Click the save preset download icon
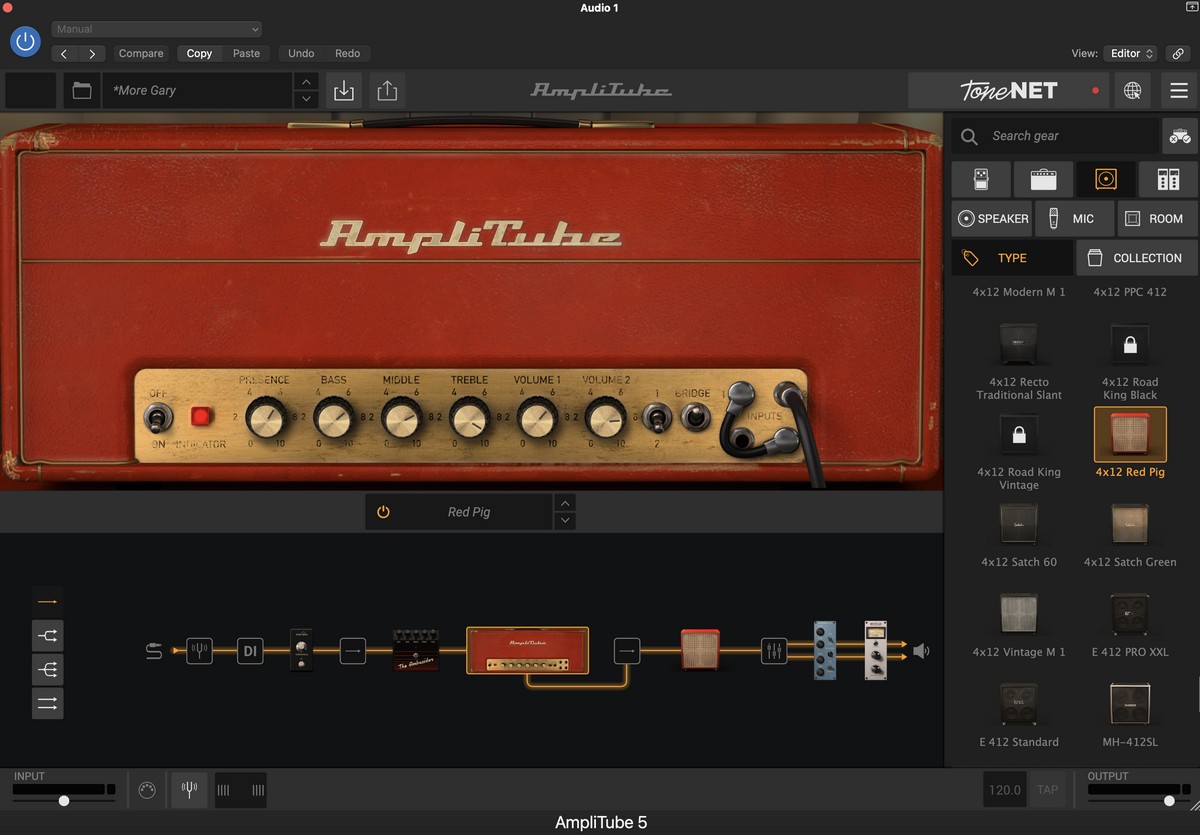Screen dimensions: 1200x835 344,91
